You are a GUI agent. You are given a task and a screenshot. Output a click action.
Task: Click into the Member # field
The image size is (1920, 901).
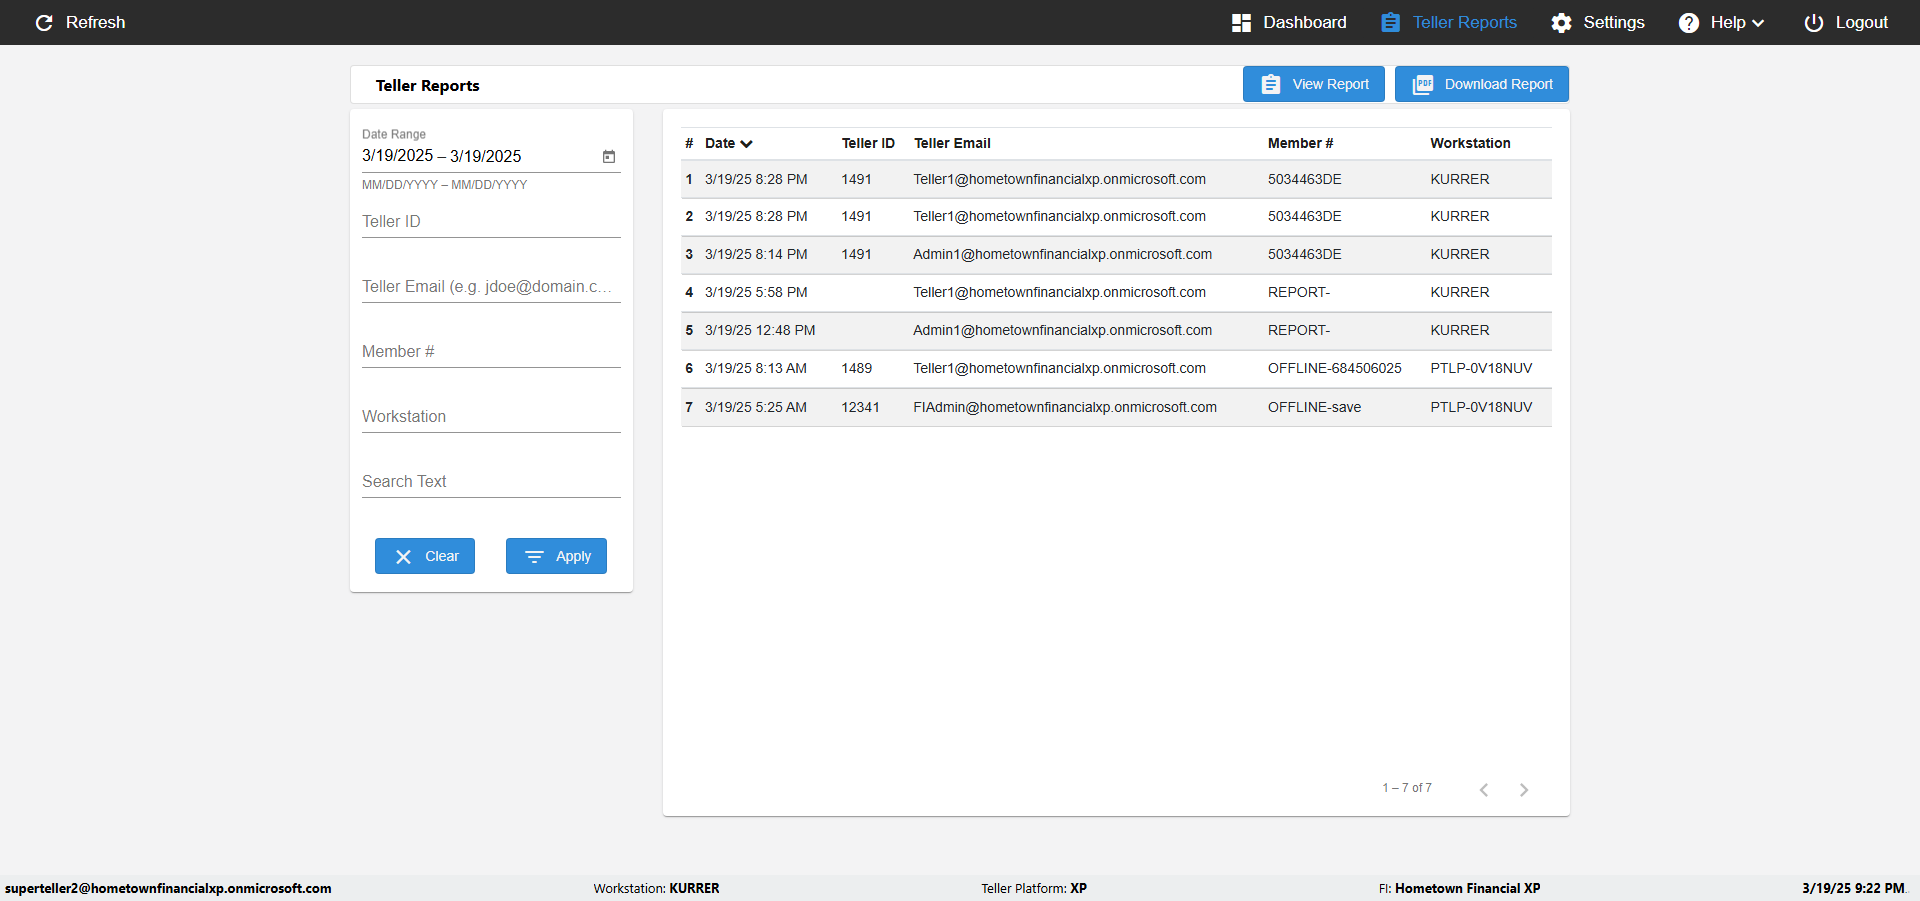coord(491,352)
